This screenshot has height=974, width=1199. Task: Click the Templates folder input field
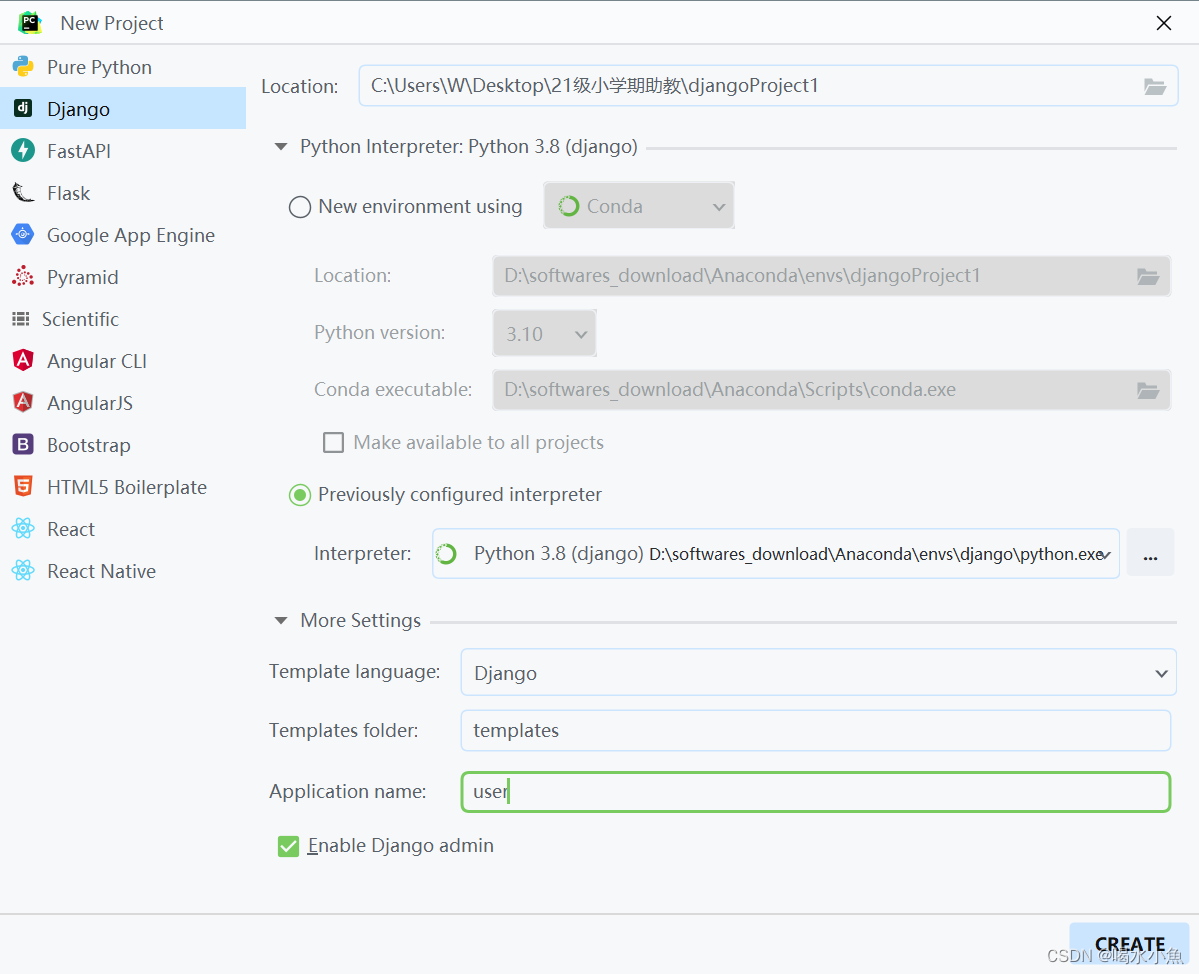click(816, 731)
